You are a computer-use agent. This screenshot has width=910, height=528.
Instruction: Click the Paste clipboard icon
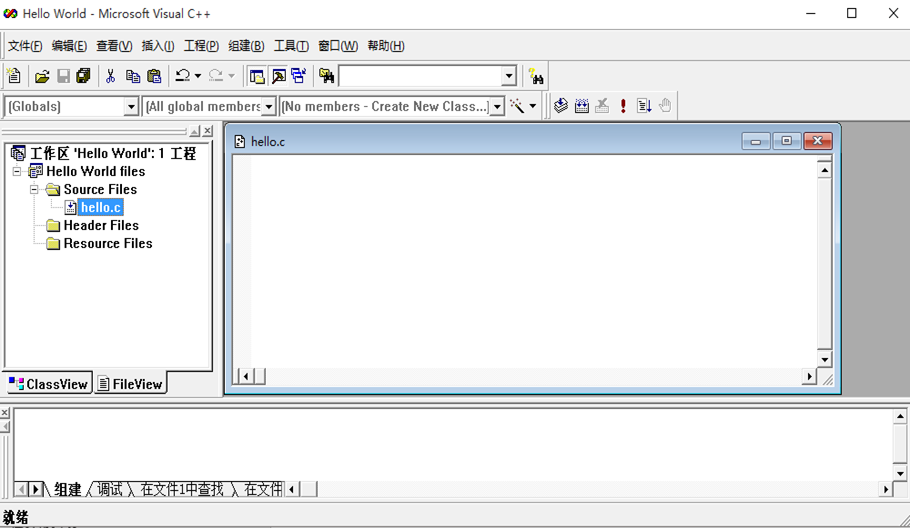click(154, 76)
